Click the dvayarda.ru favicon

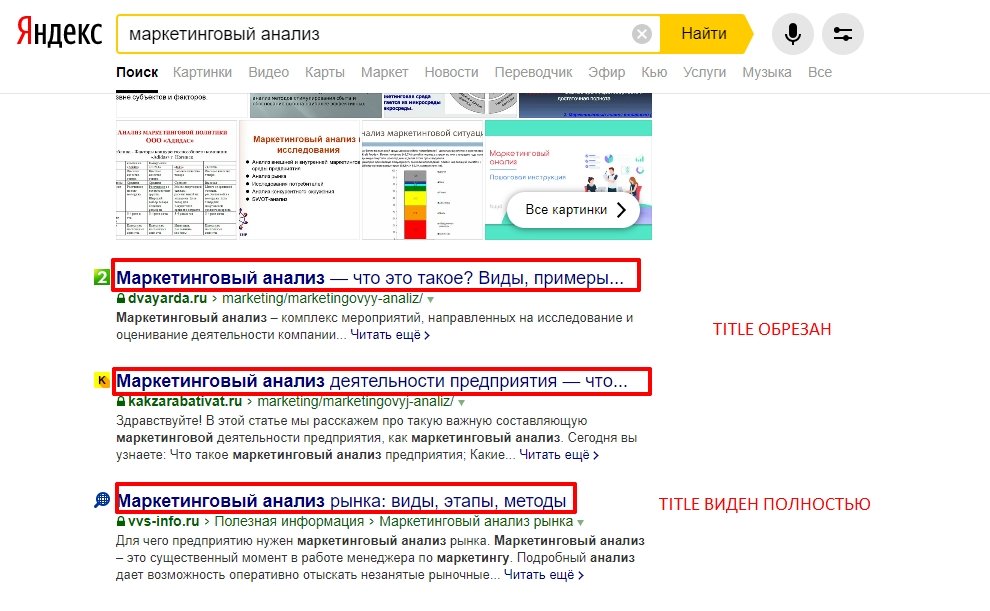pos(101,277)
